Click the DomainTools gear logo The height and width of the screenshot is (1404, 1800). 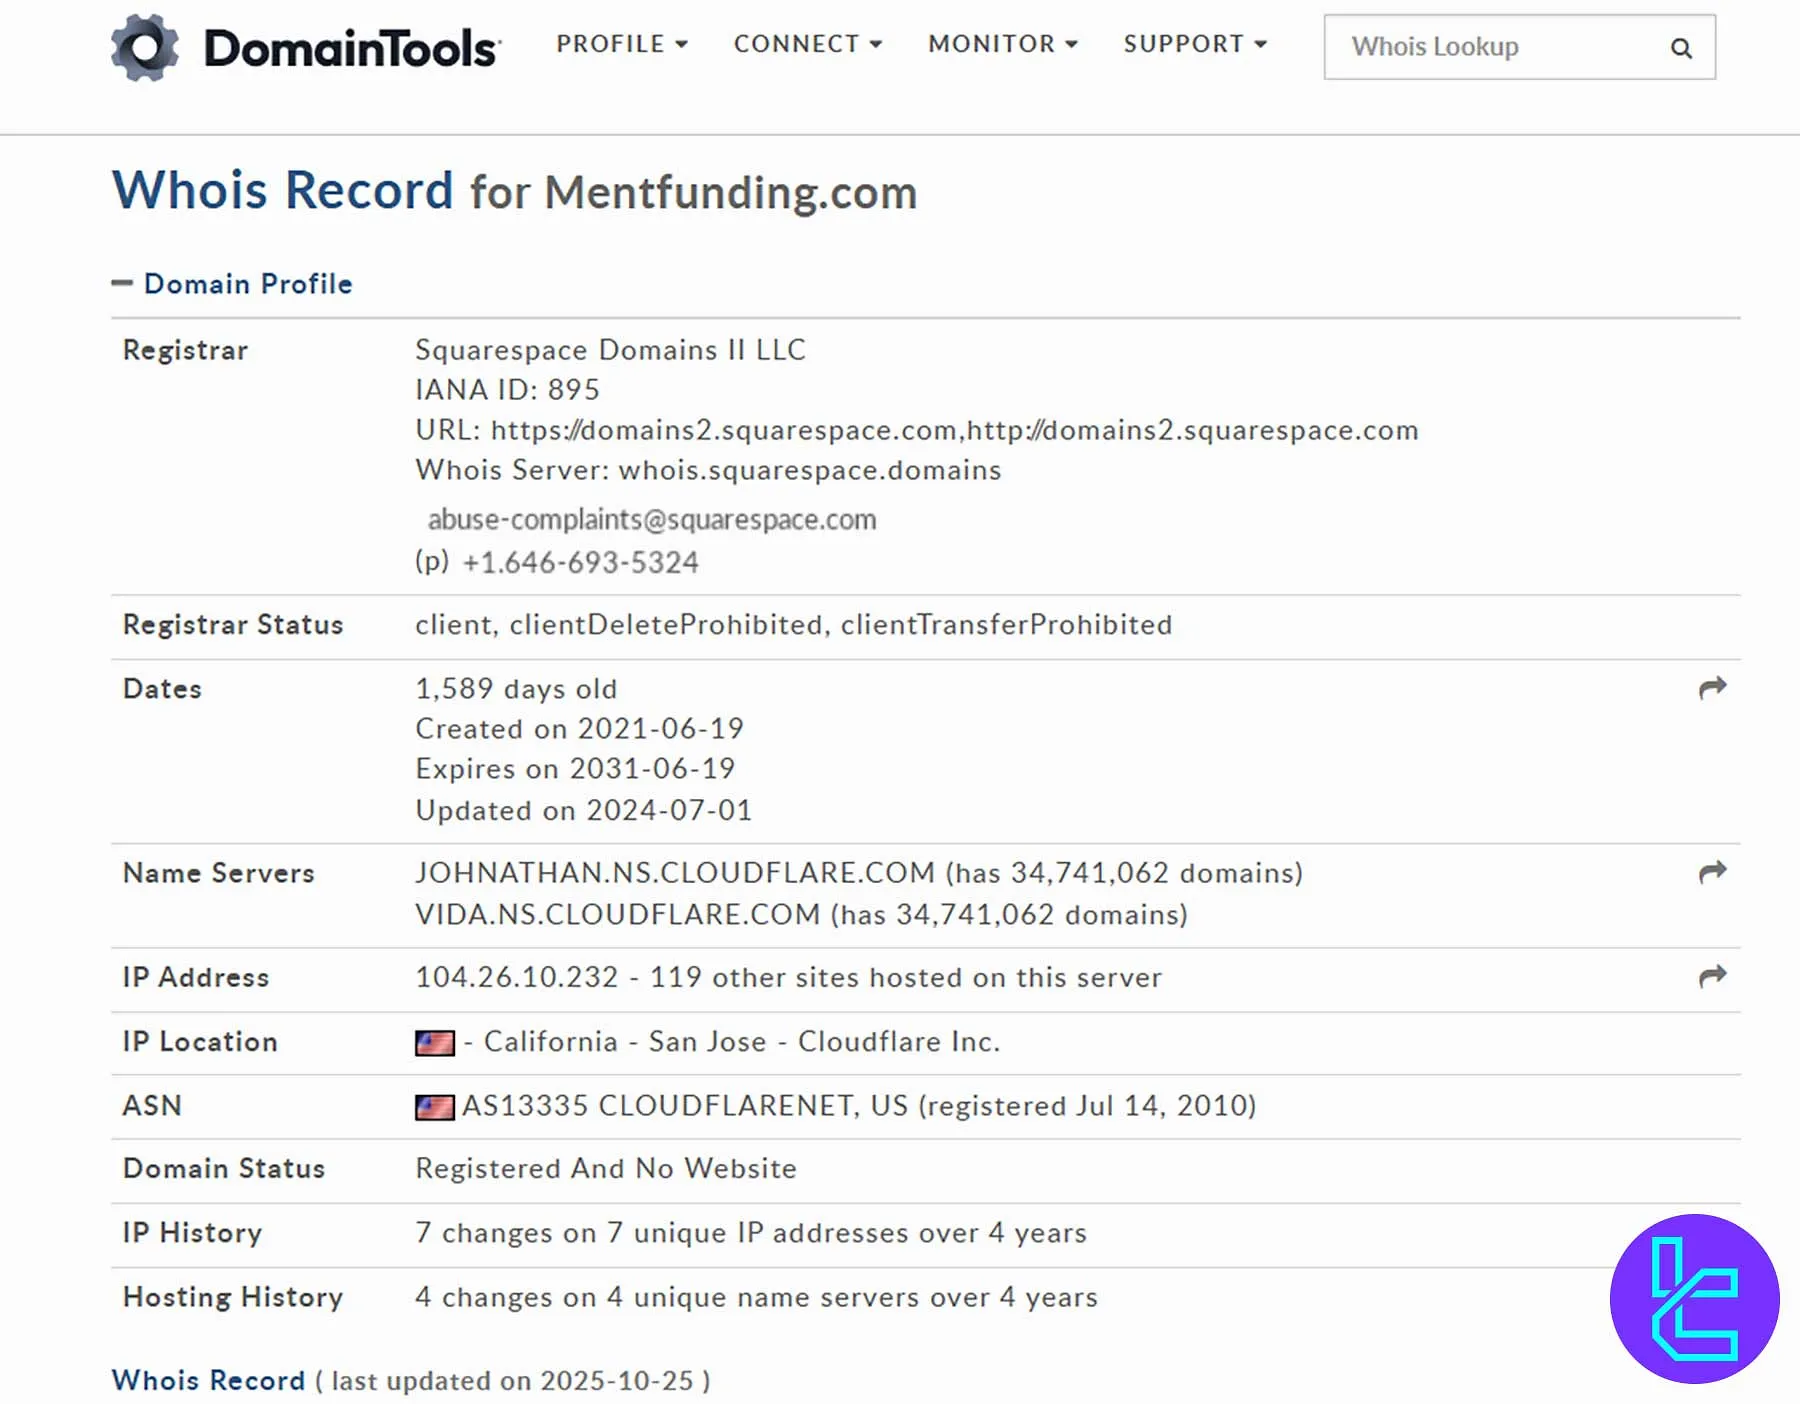click(x=144, y=46)
